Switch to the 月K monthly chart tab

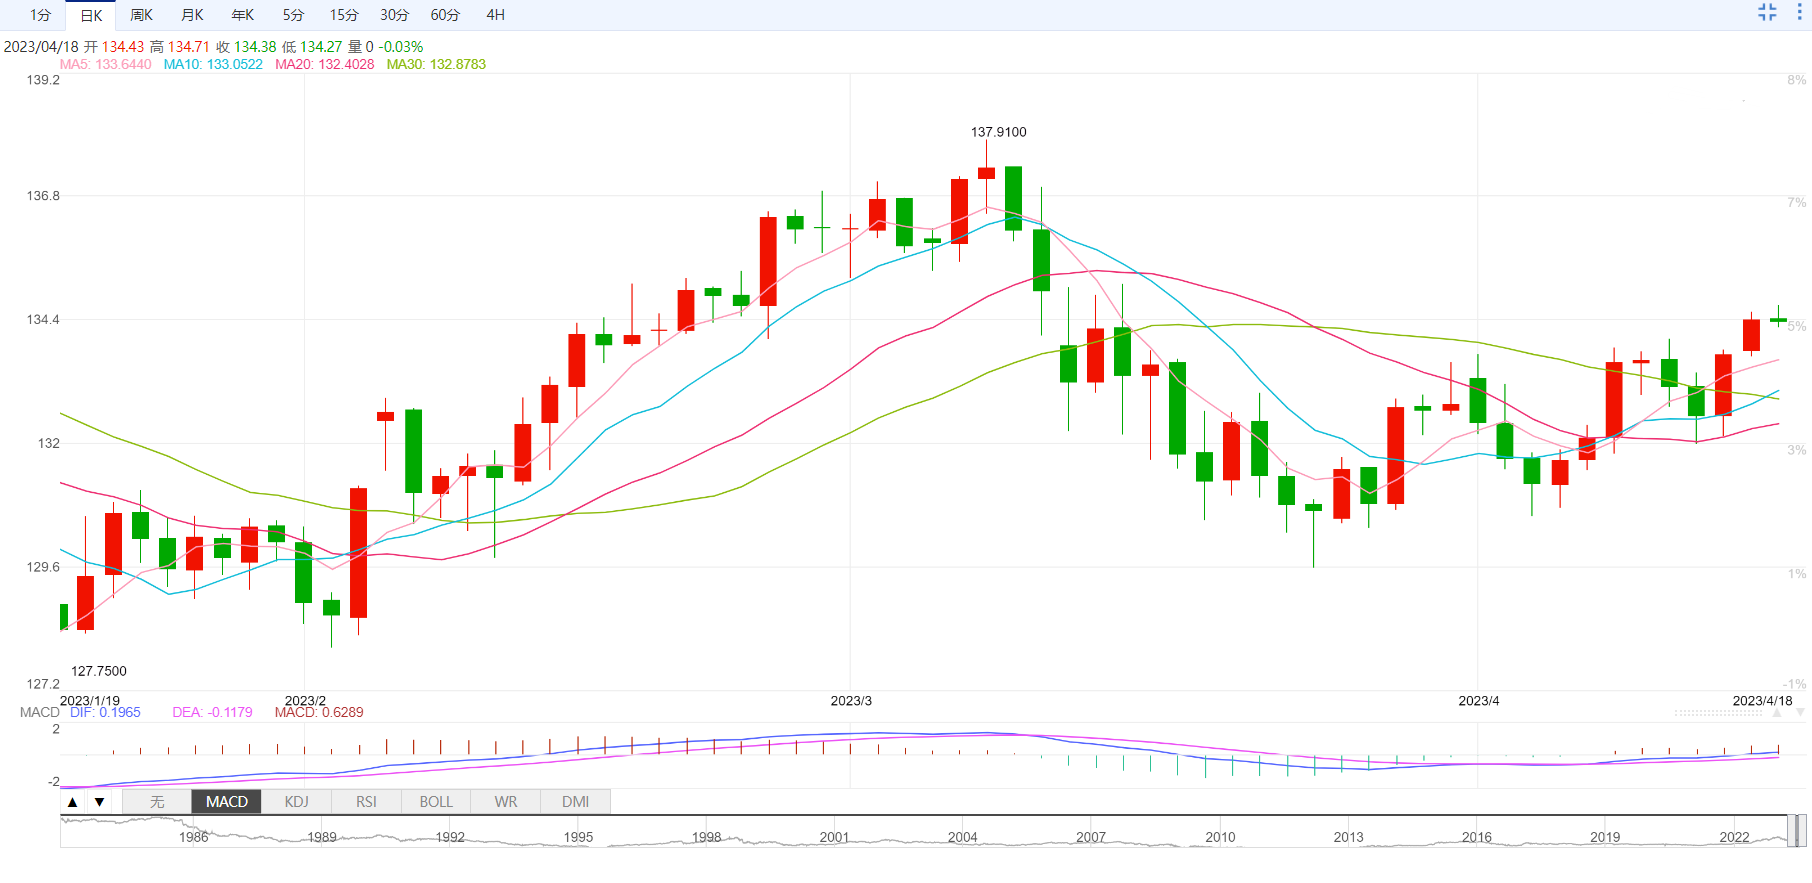(x=192, y=15)
